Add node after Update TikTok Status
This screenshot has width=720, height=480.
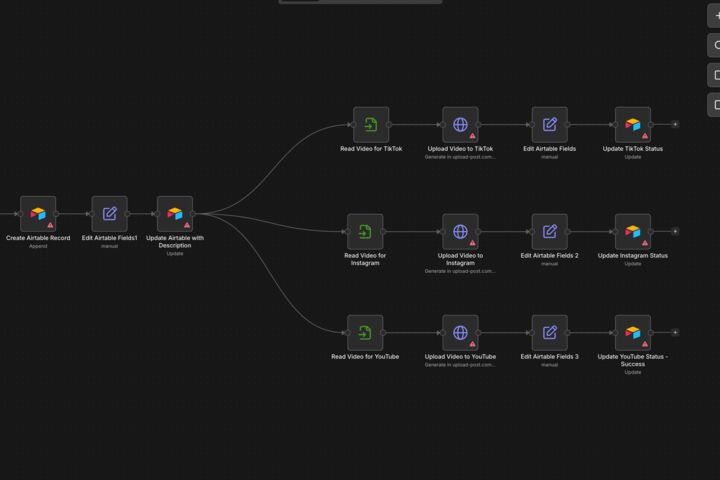(675, 124)
